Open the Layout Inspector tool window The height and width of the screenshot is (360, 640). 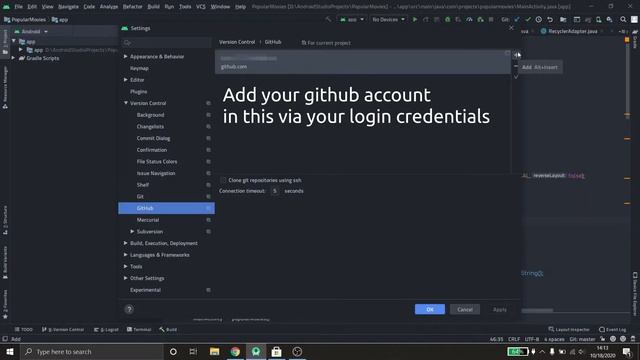tap(569, 329)
